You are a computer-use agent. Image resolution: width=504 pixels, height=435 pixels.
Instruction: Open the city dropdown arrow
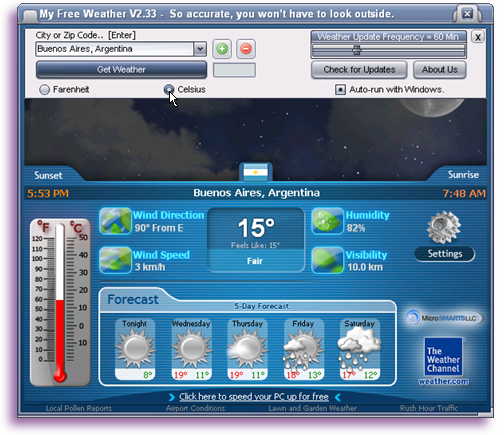[x=200, y=49]
